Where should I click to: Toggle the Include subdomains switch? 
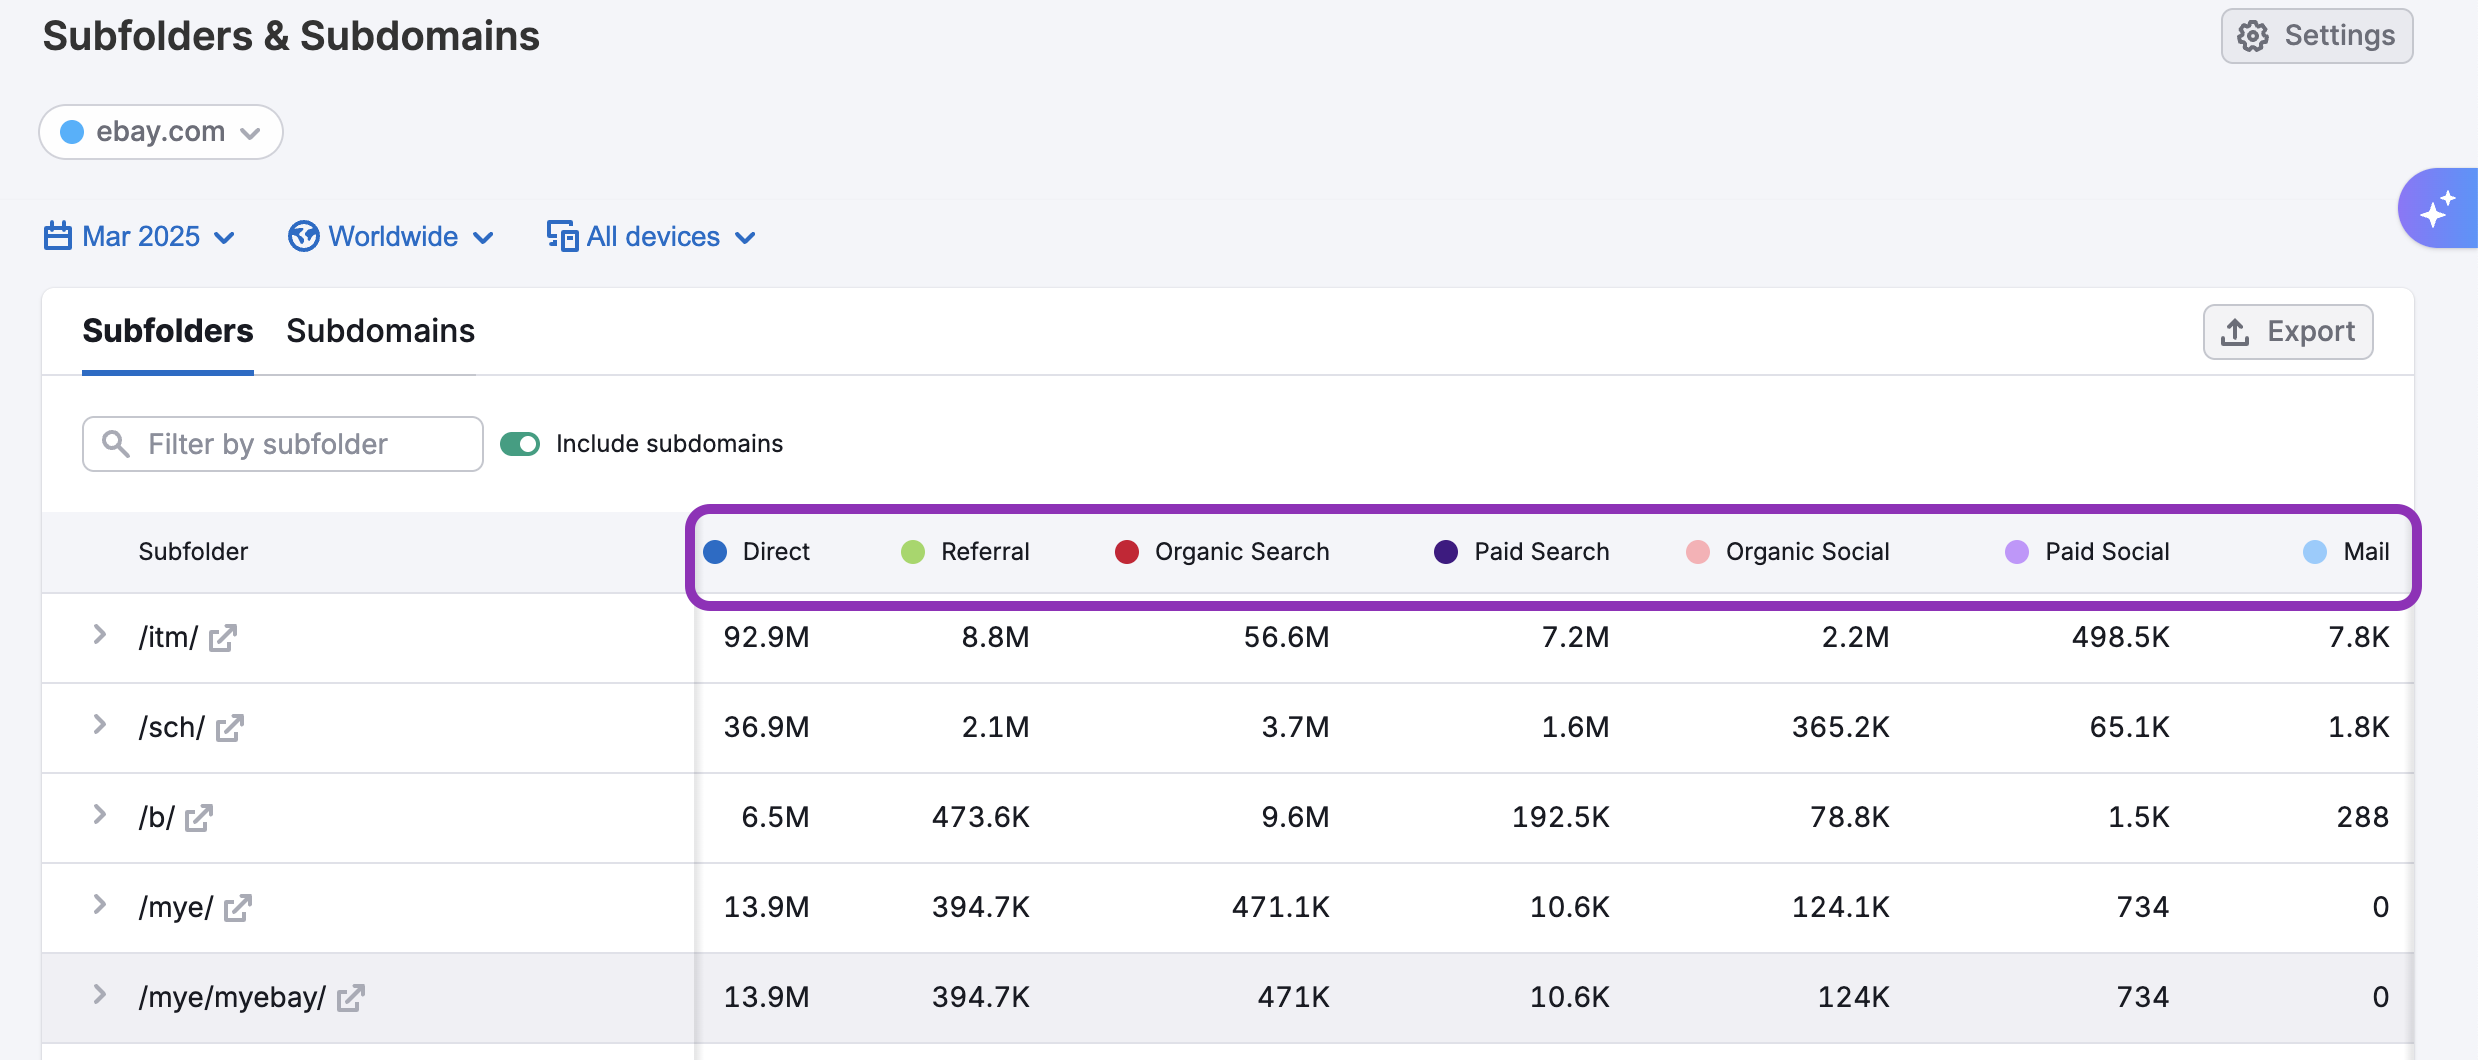coord(520,444)
